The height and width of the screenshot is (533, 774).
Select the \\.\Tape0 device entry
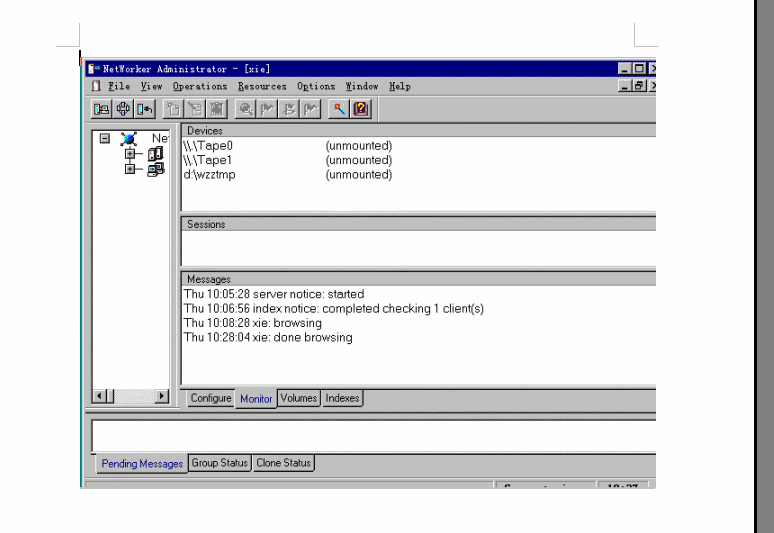pos(208,146)
